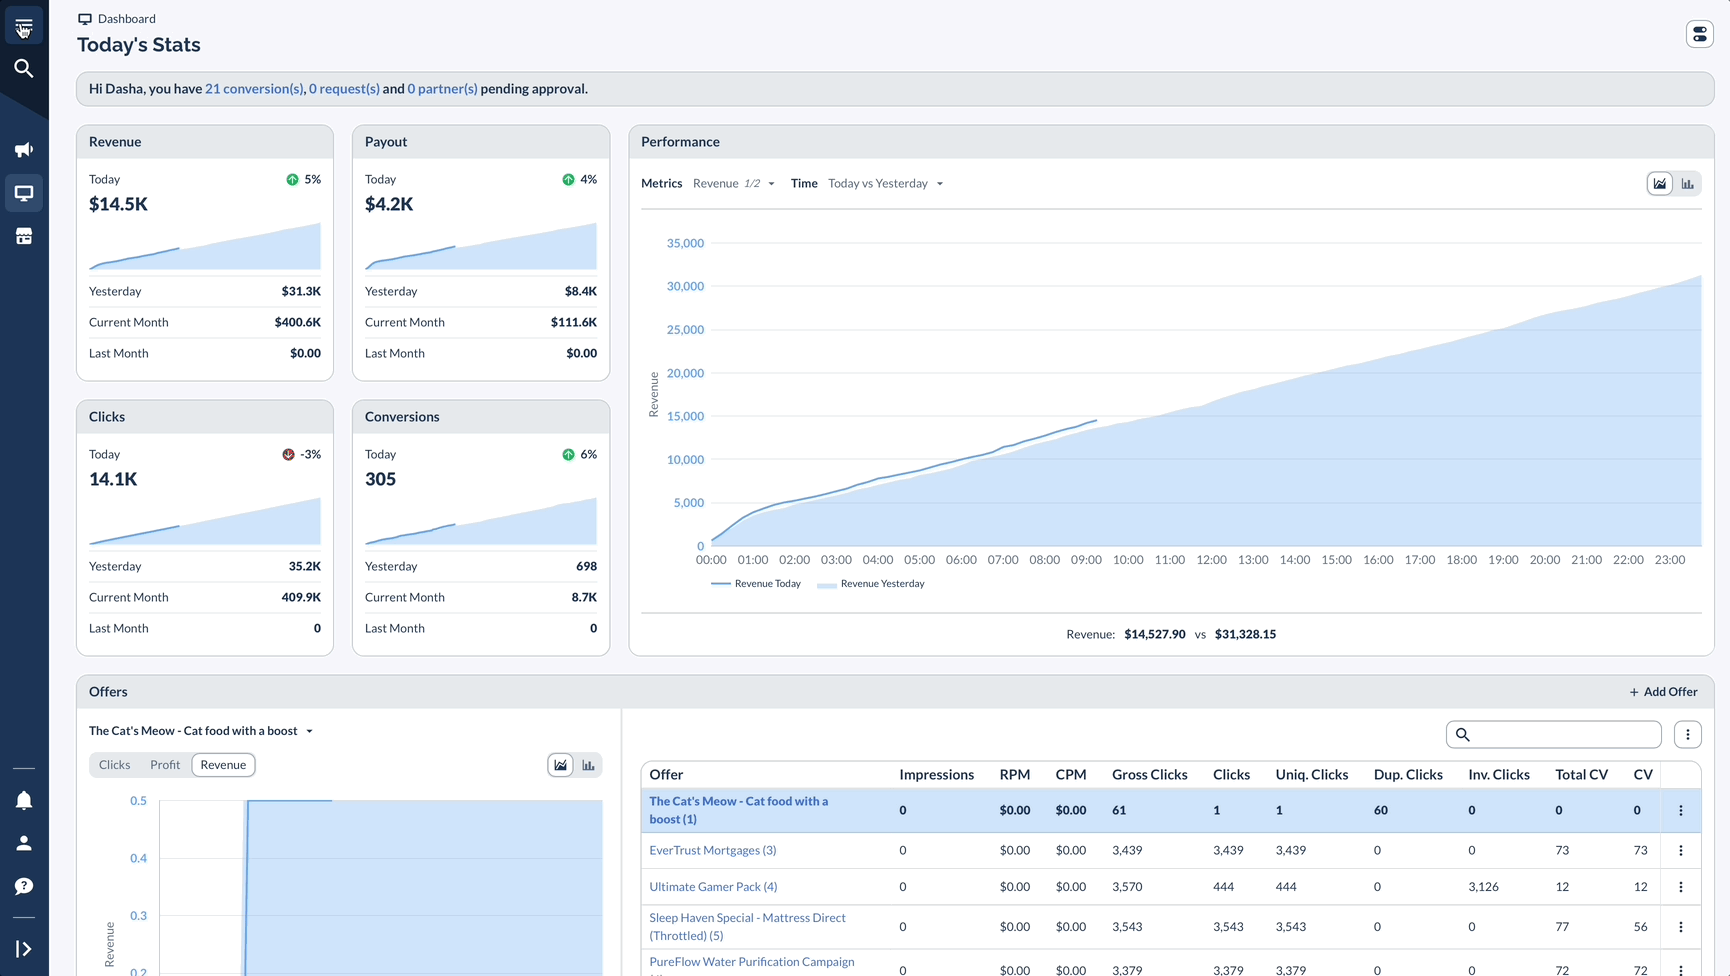Switch Performance chart to area view
1730x976 pixels.
[1660, 184]
